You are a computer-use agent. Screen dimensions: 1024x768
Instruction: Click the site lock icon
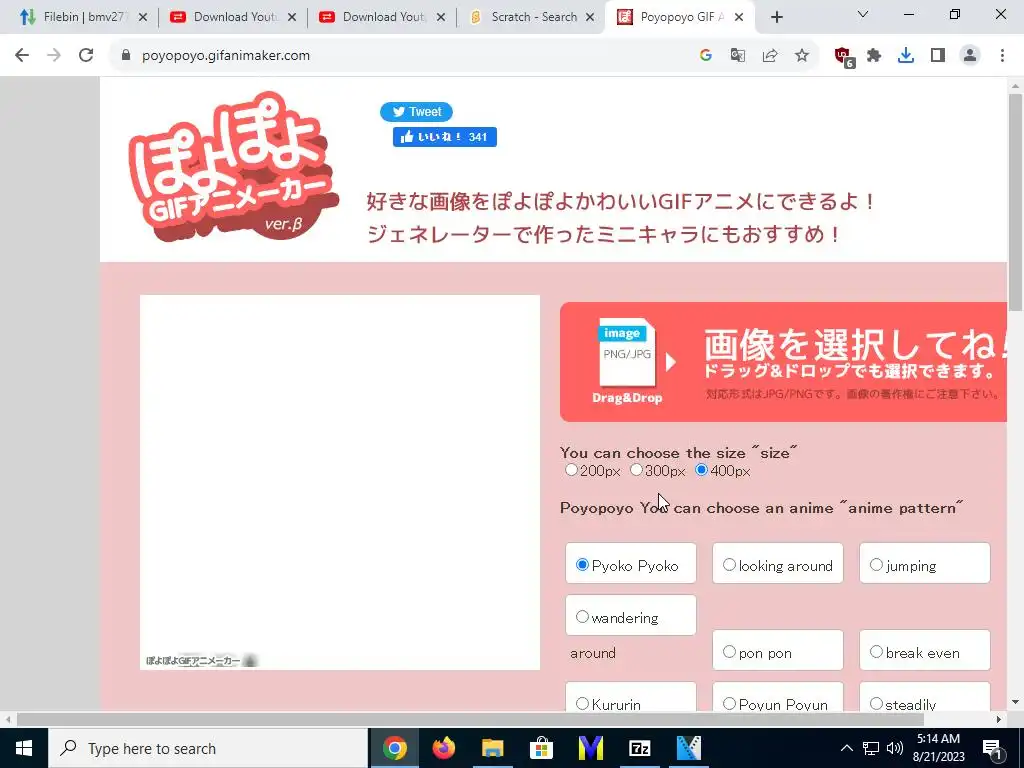[126, 56]
